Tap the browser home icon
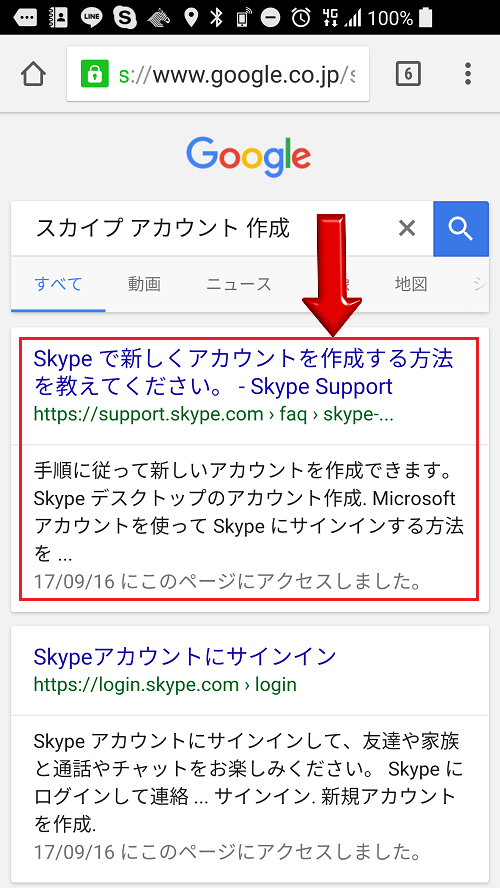Screen dimensions: 500x888 click(x=33, y=74)
